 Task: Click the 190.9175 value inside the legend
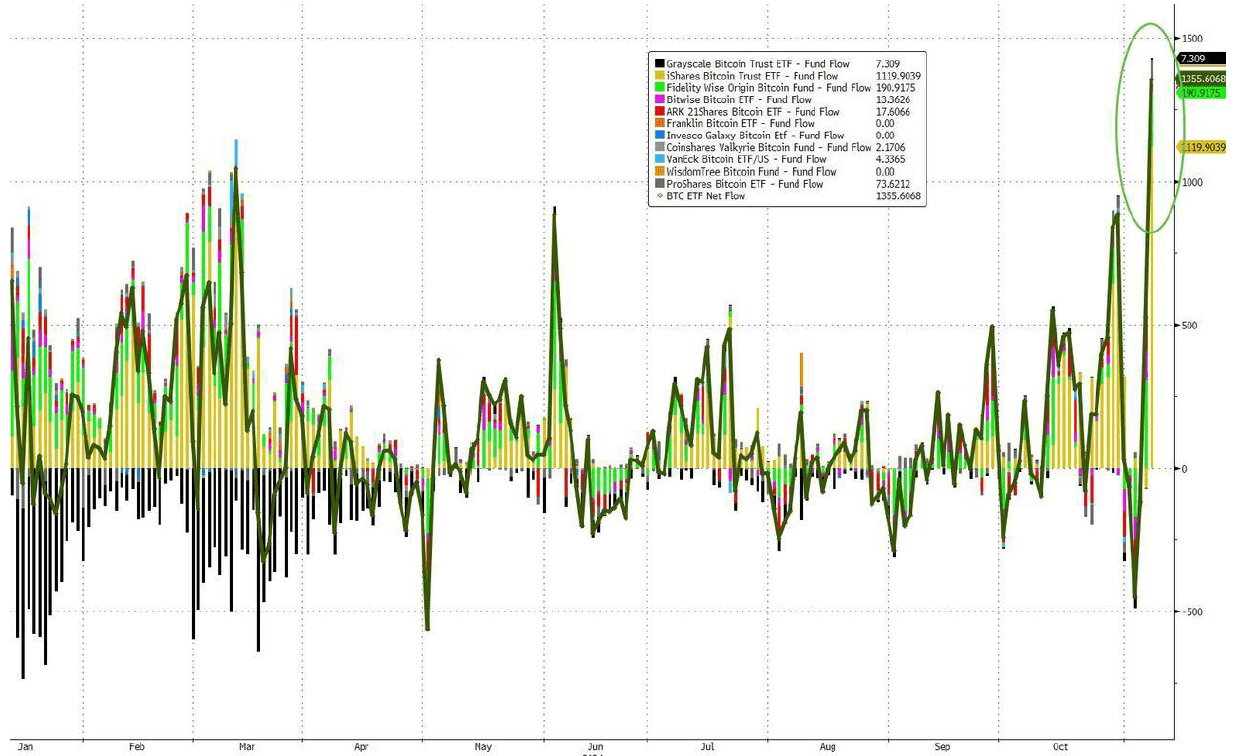(x=896, y=87)
